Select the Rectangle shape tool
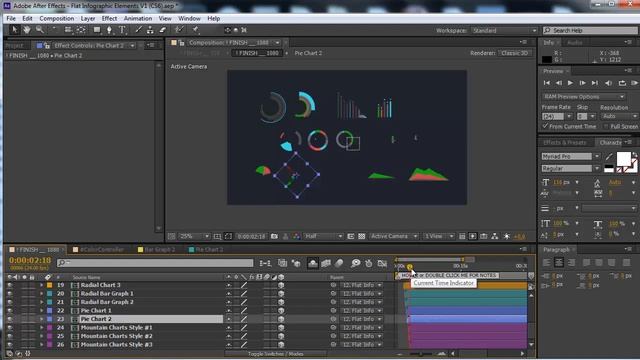Image resolution: width=640 pixels, height=360 pixels. coord(97,30)
